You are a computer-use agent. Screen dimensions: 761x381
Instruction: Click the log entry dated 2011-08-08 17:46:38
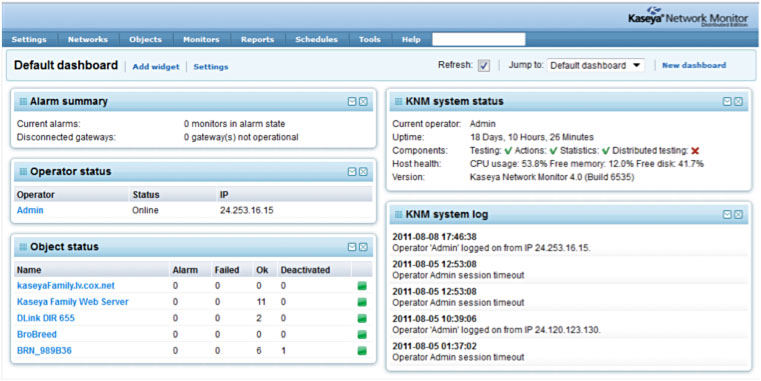pyautogui.click(x=569, y=242)
